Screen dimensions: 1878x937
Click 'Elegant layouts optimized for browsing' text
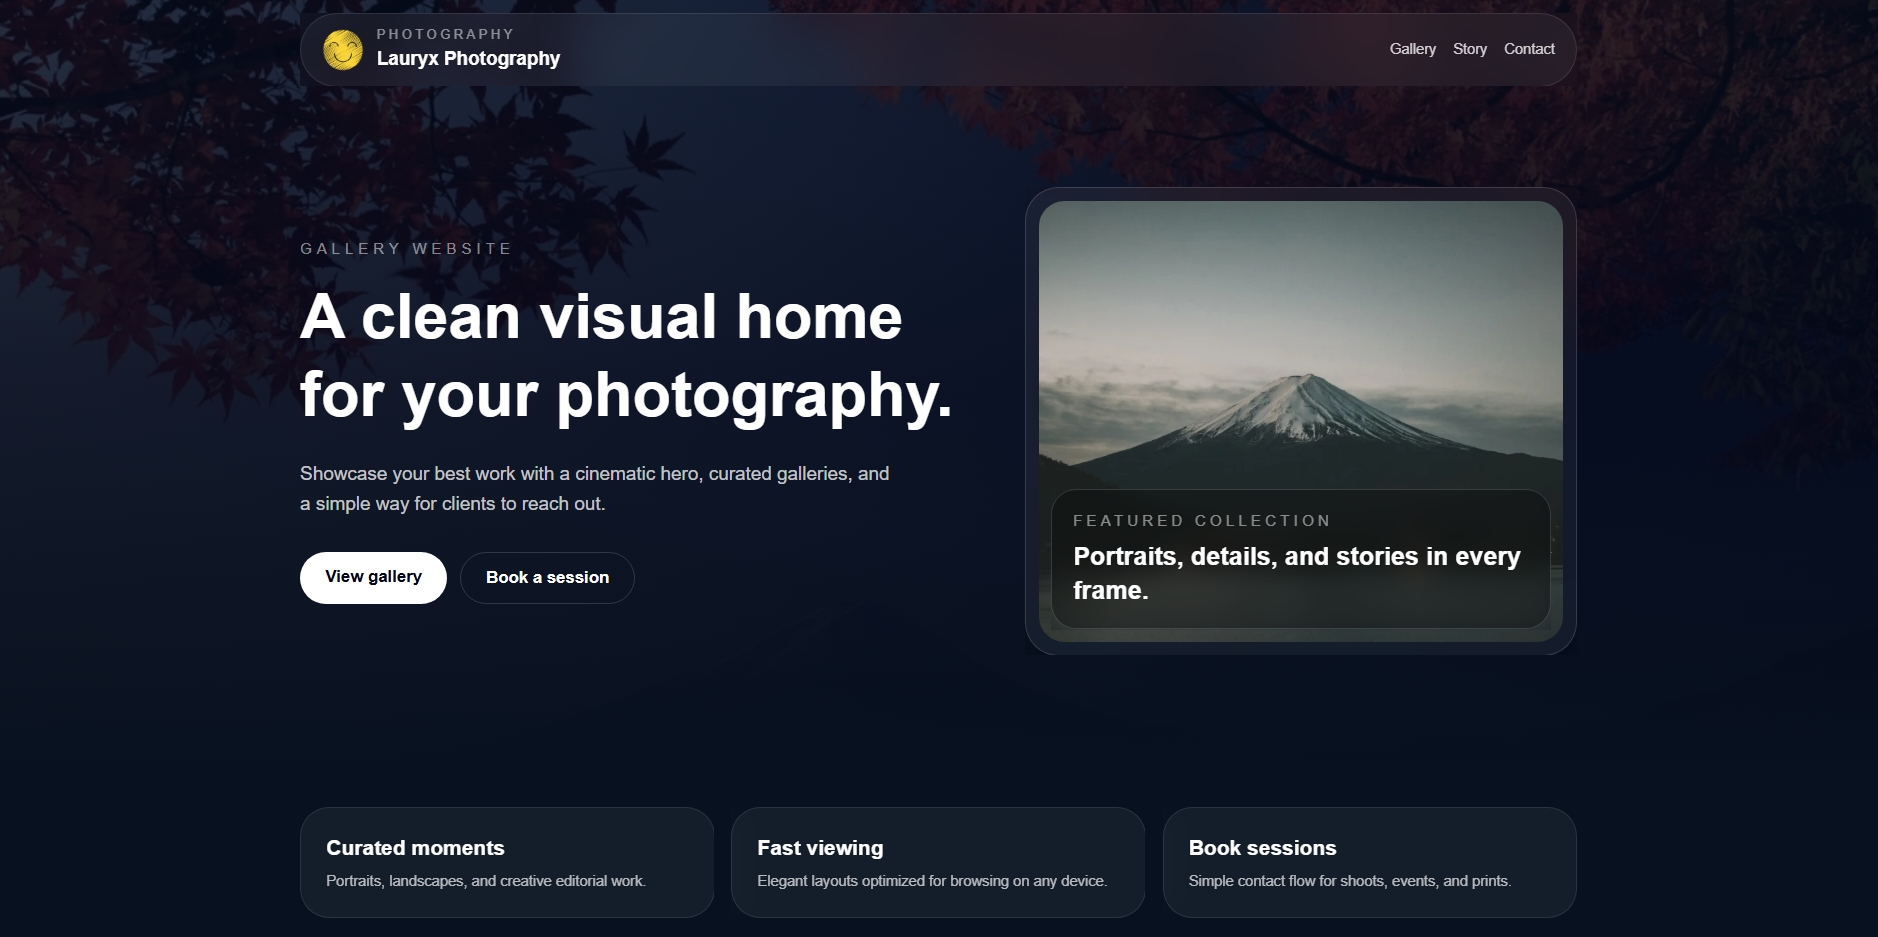click(x=932, y=881)
